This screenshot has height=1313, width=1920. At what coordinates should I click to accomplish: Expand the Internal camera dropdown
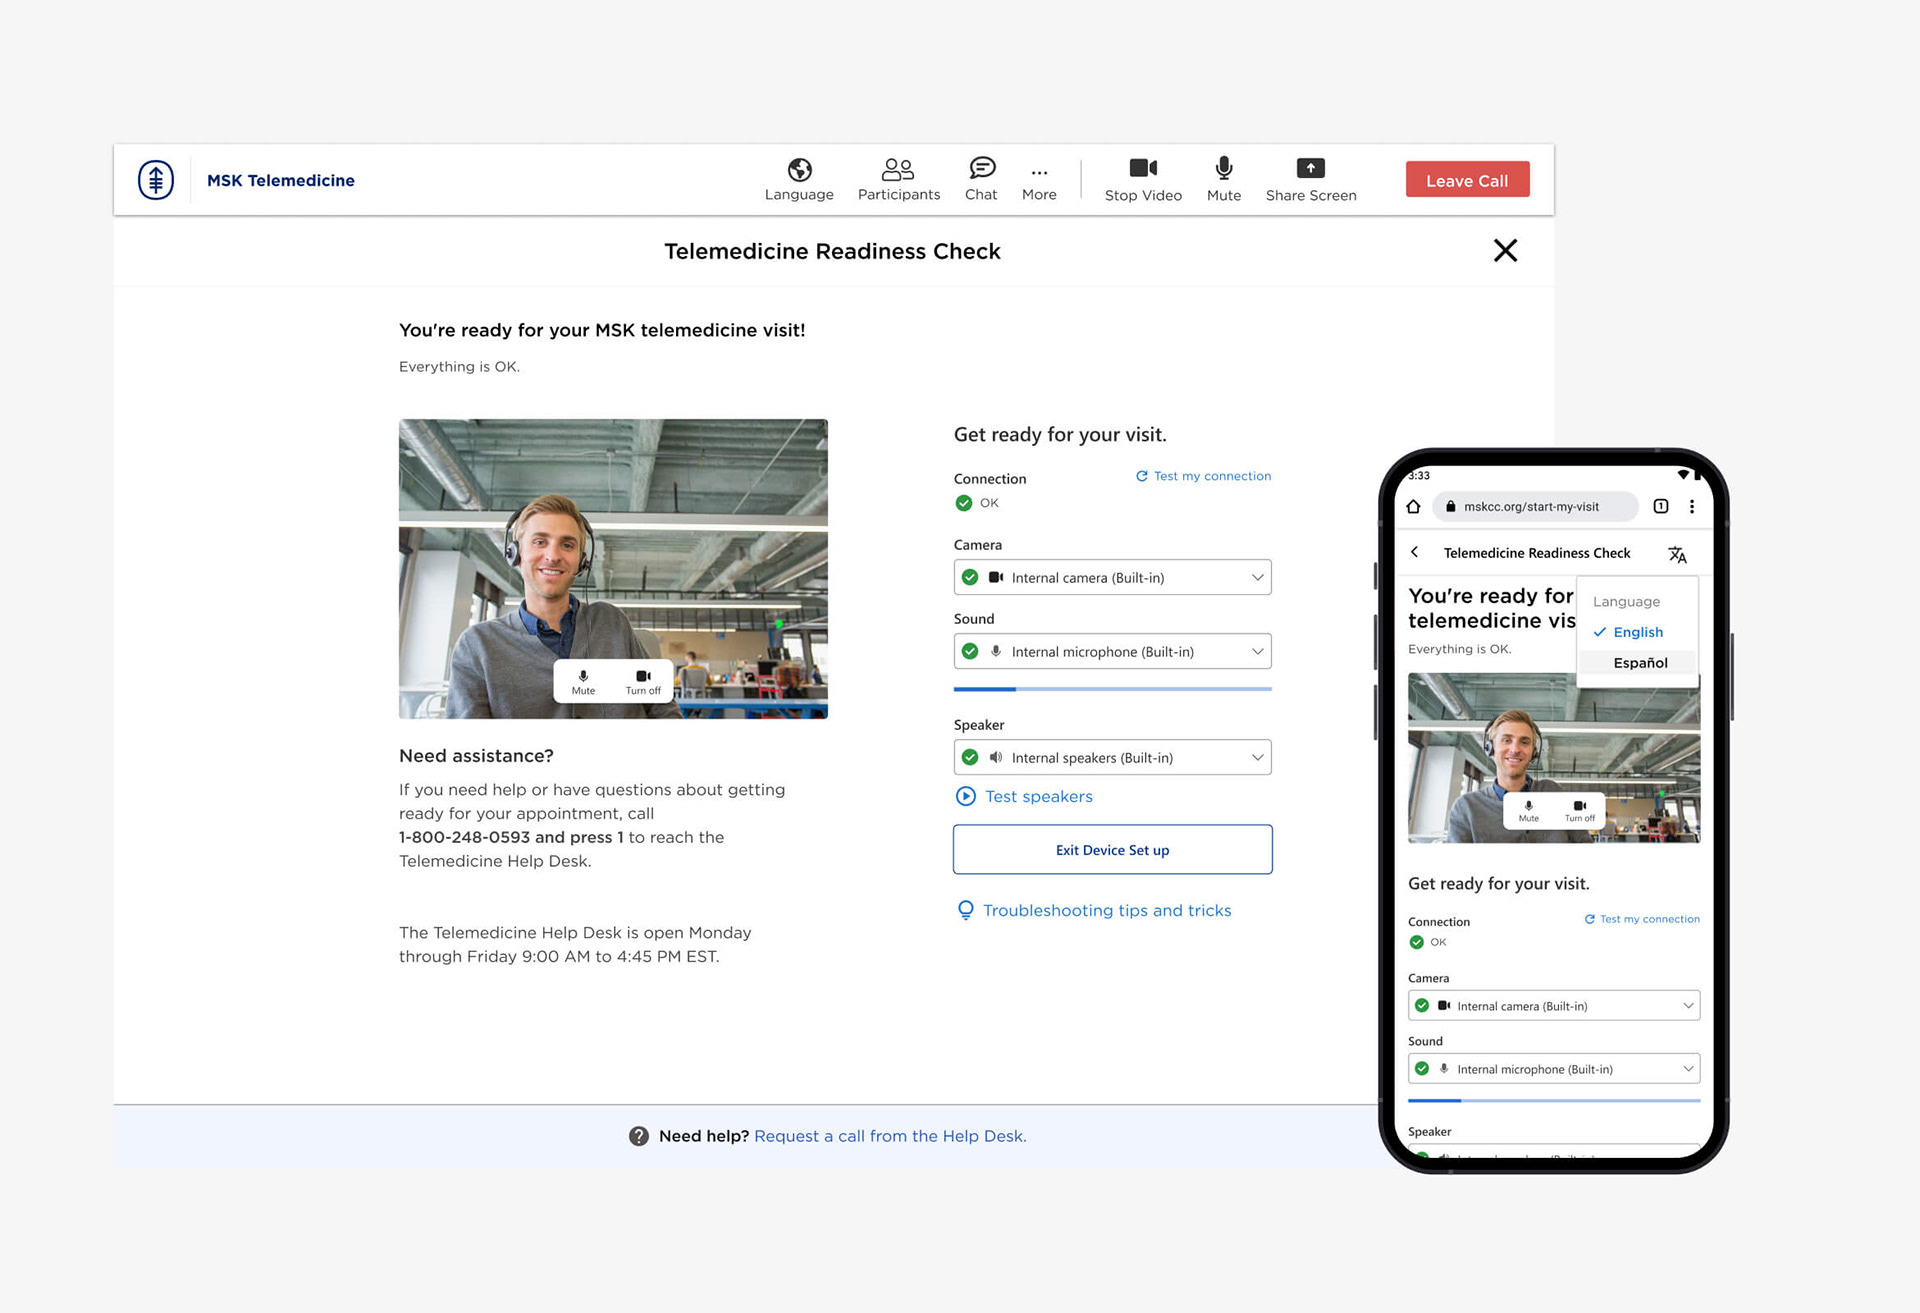pos(1112,577)
